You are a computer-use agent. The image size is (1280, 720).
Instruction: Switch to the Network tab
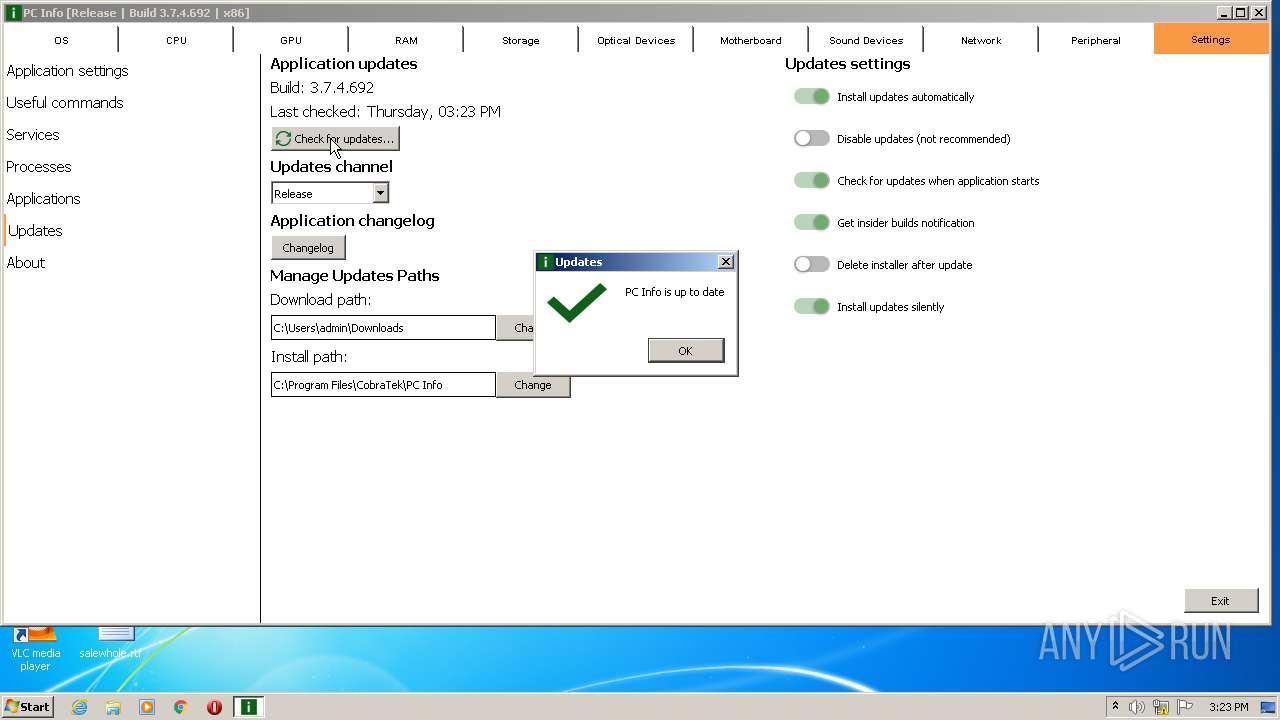tap(981, 40)
